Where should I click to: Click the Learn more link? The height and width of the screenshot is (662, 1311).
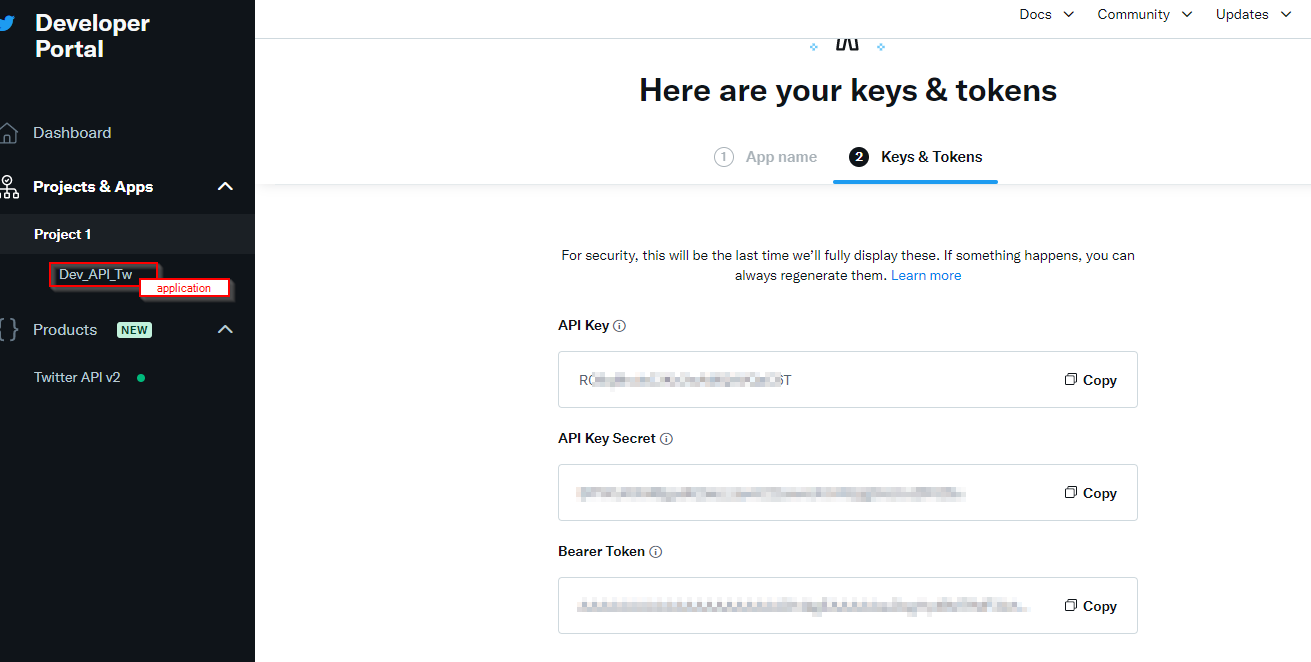tap(926, 274)
